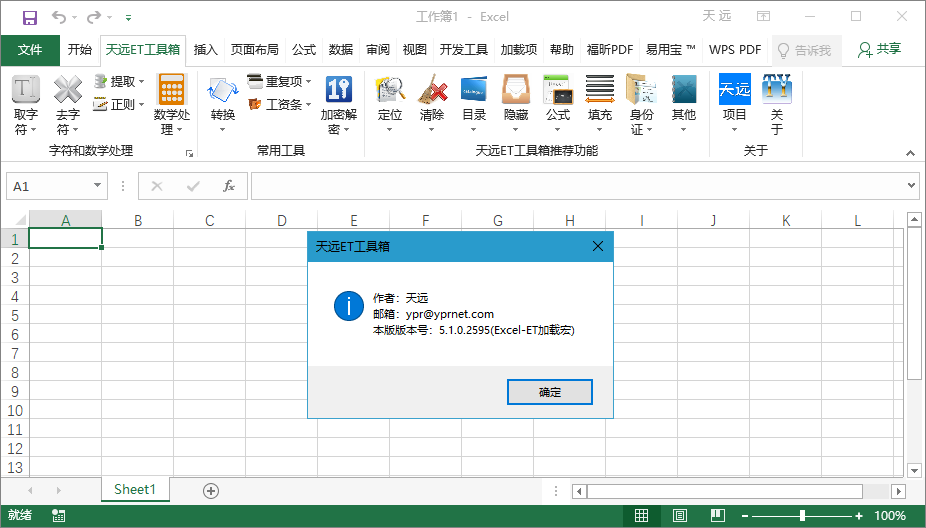The image size is (926, 528).
Task: Switch to Page Layout view
Action: point(680,516)
